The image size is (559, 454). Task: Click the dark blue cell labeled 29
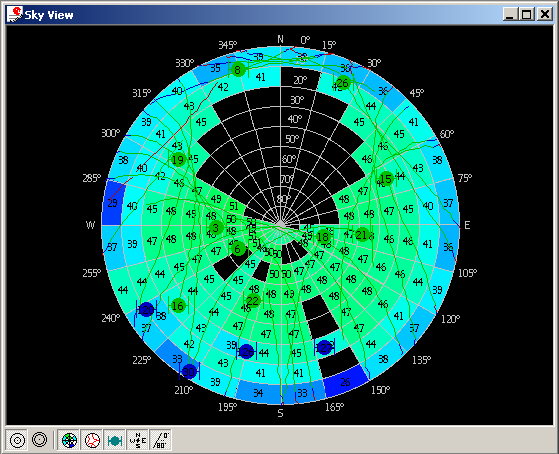tap(113, 203)
